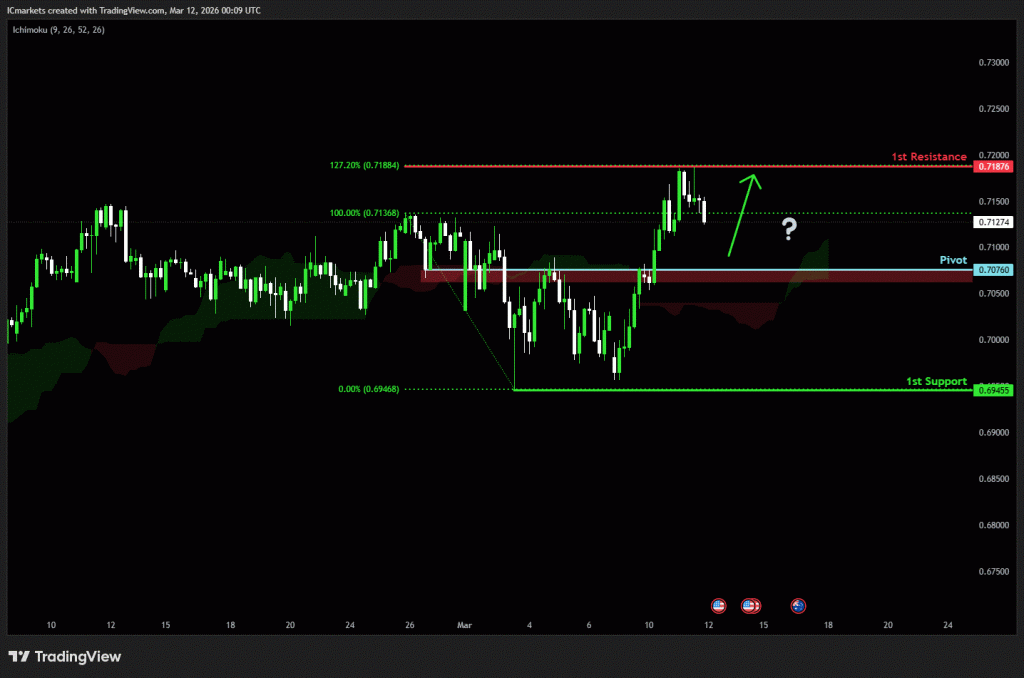
Task: Click the 1st Support label
Action: click(936, 381)
